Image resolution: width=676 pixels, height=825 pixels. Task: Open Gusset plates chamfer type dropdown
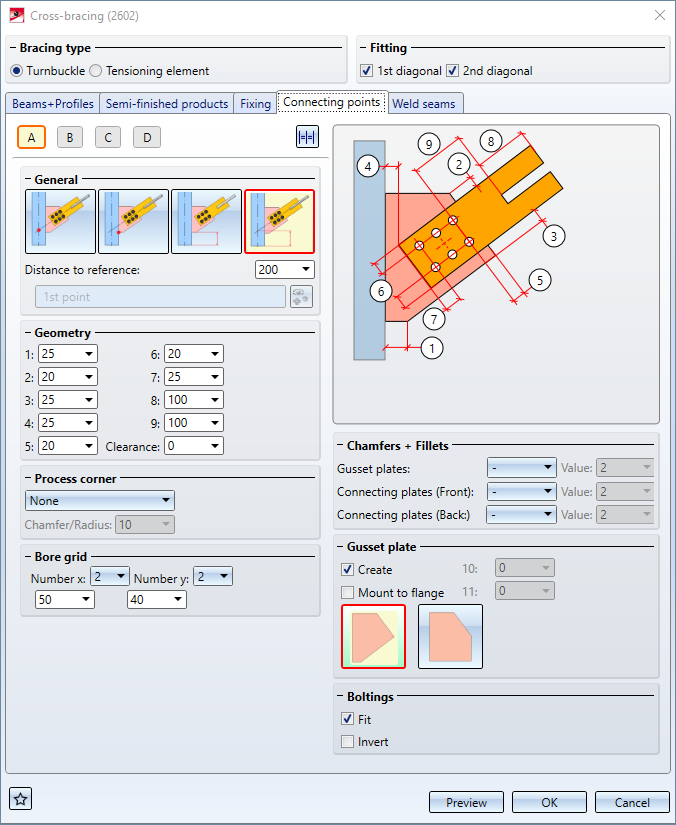pos(521,467)
